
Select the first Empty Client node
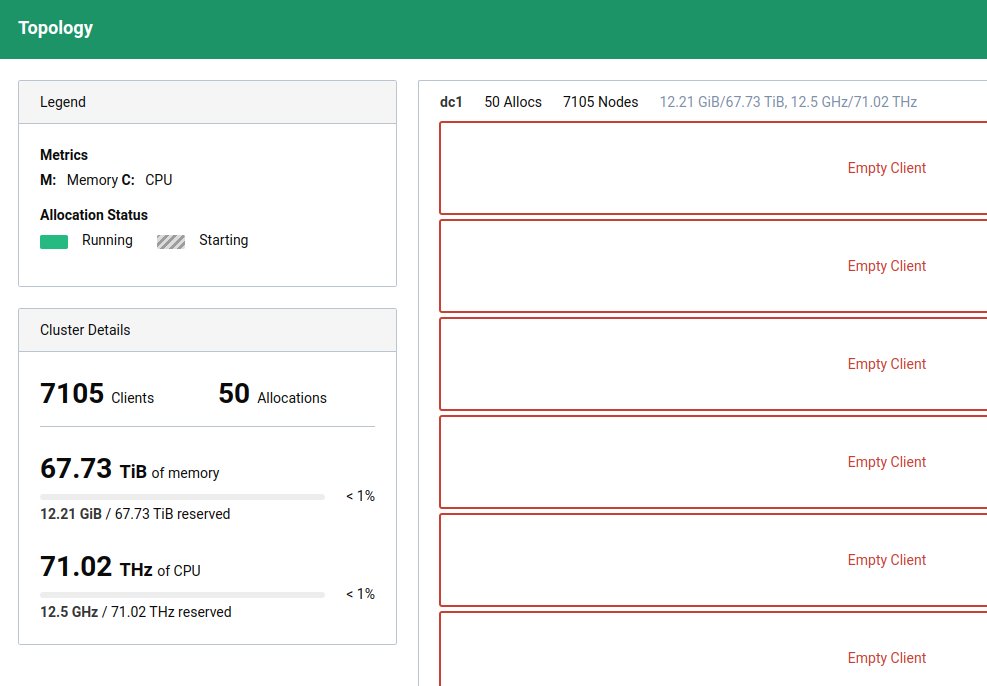tap(713, 168)
